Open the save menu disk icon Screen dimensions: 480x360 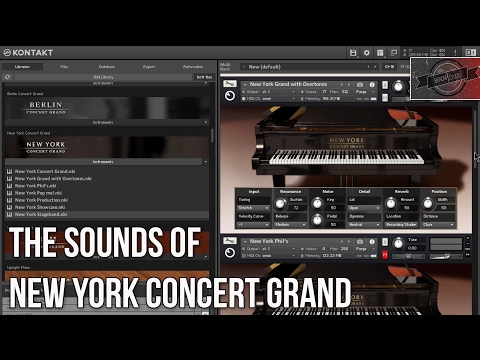[x=353, y=53]
